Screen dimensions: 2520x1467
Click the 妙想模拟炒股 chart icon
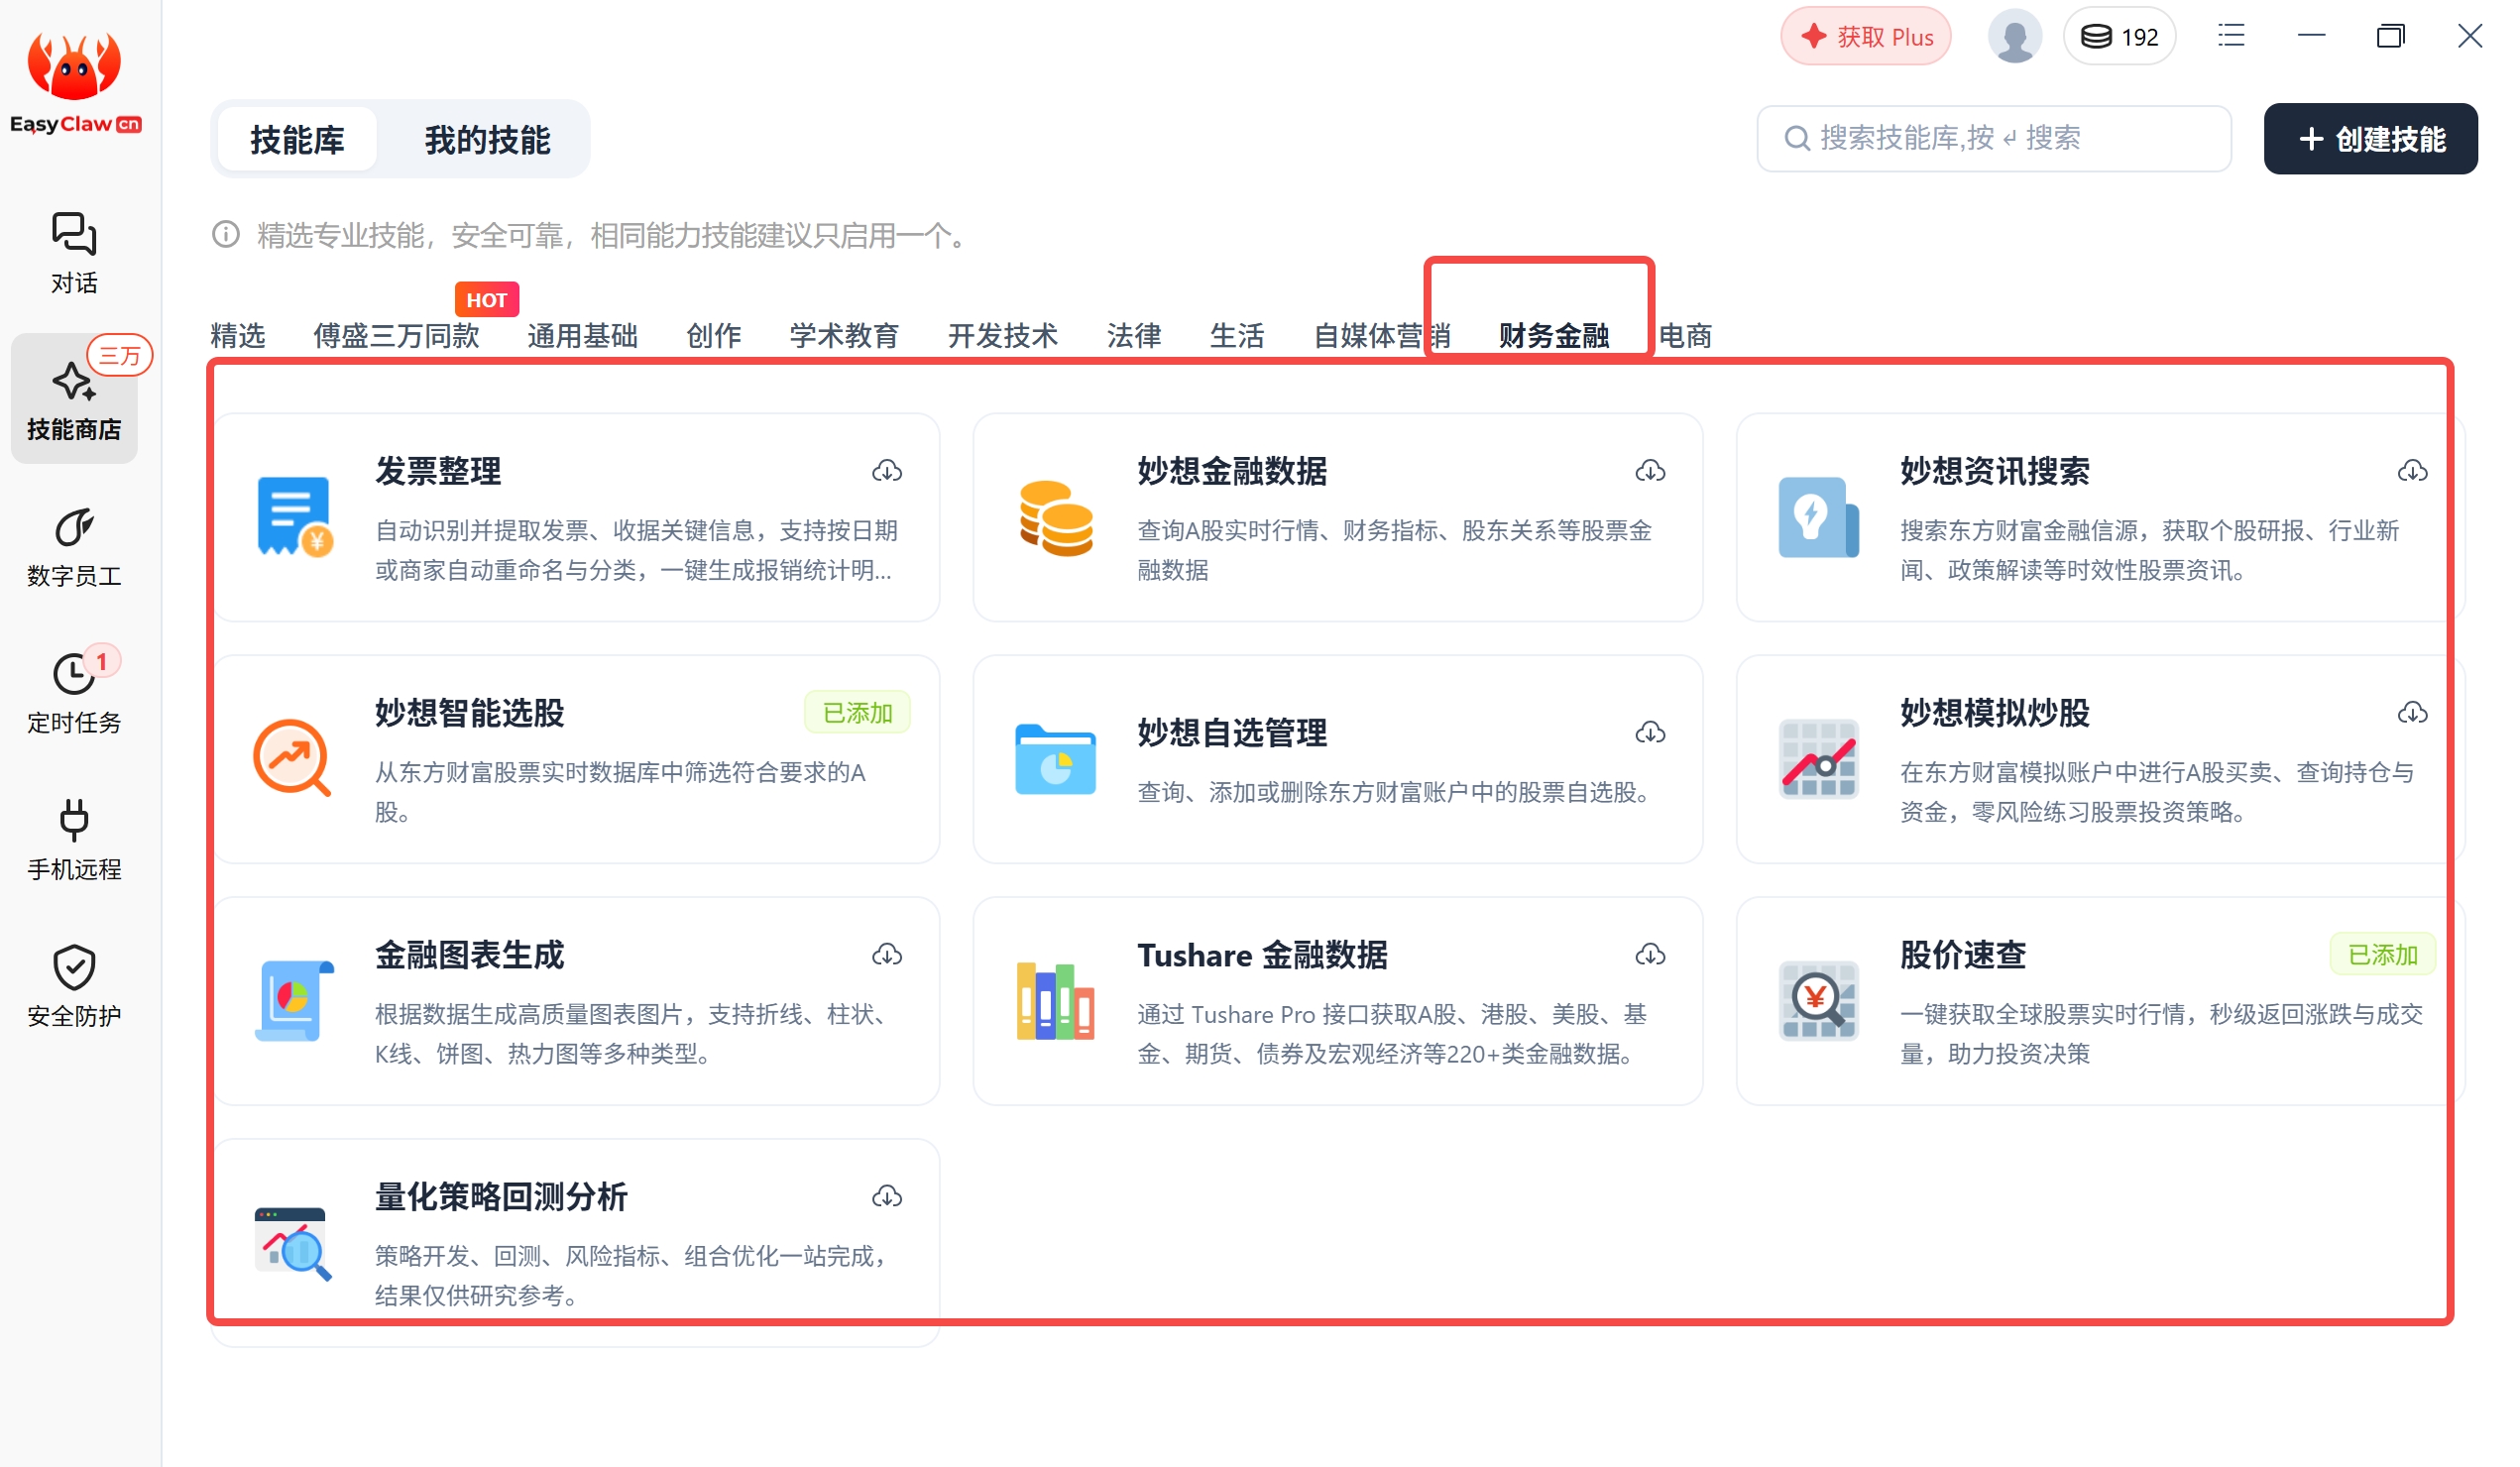[1818, 759]
